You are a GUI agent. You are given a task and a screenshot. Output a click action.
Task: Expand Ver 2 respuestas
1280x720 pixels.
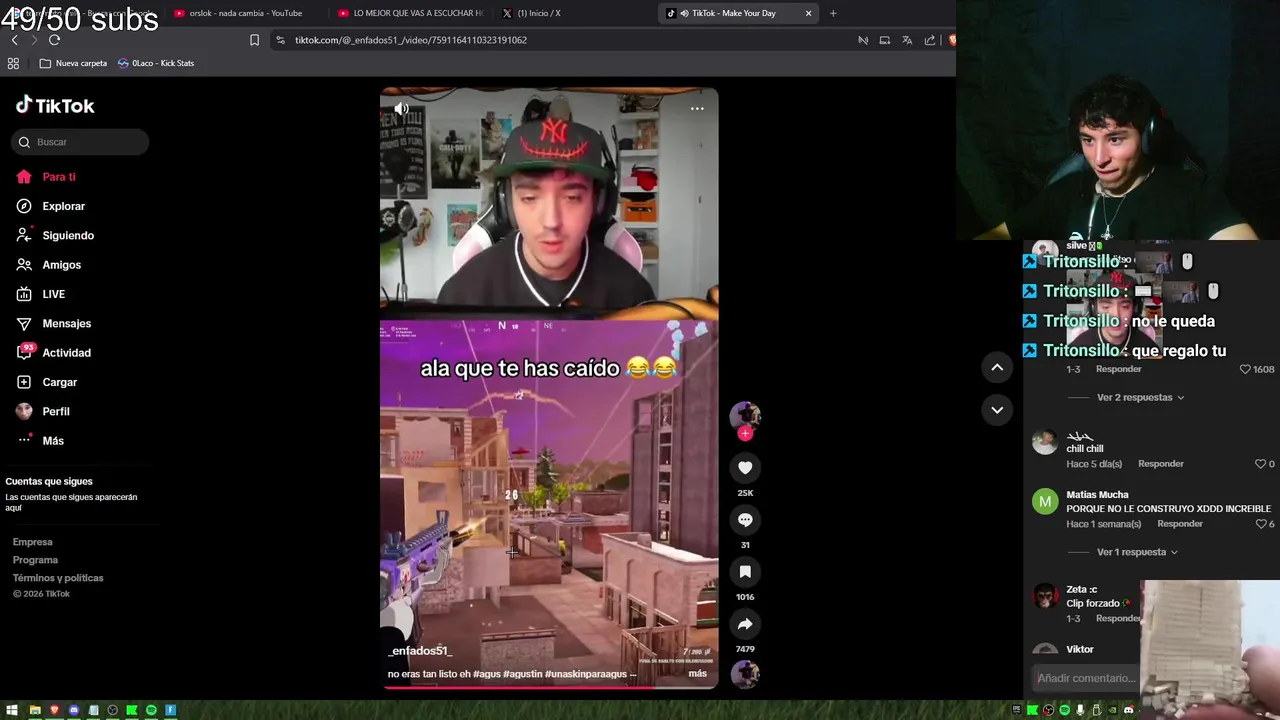tap(1140, 398)
